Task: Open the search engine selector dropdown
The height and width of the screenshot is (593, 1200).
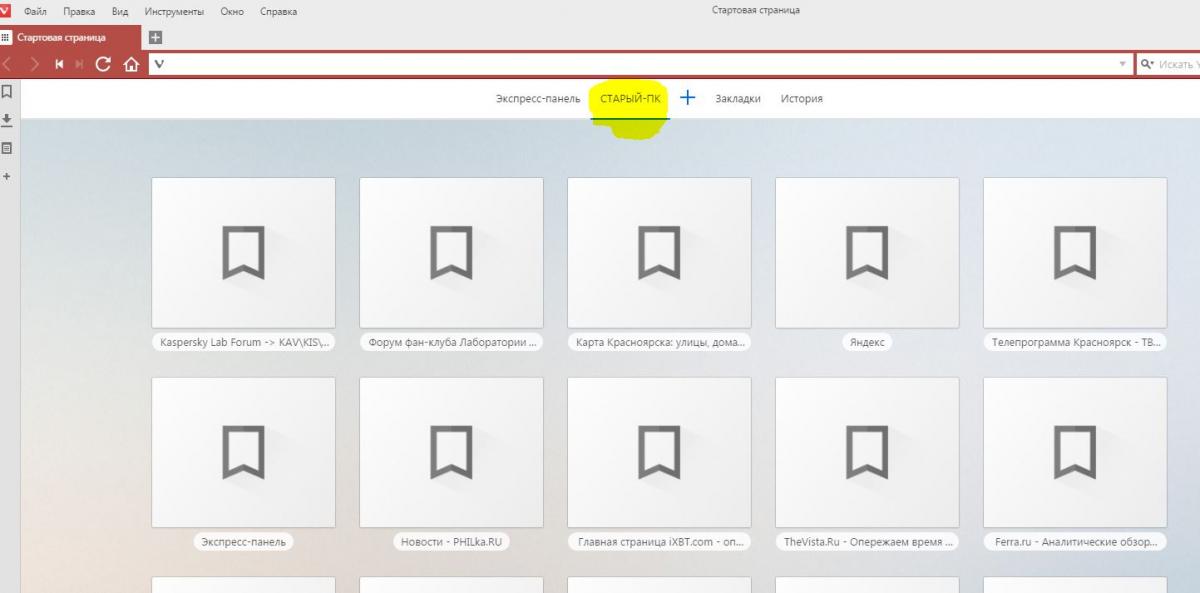Action: coord(1148,64)
